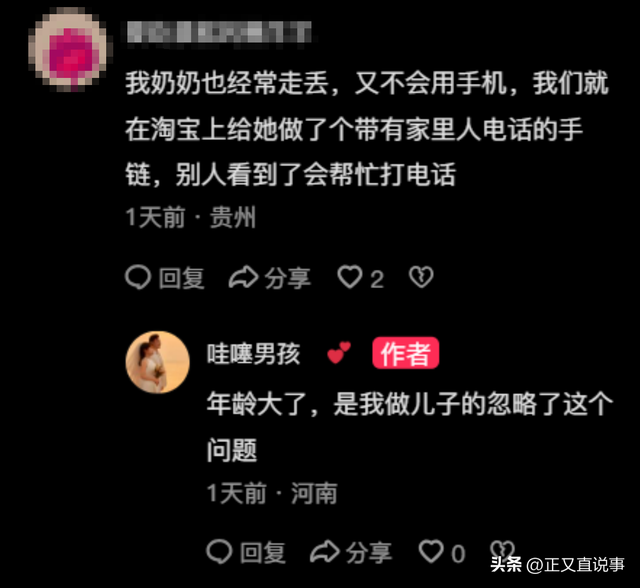Click 回复 text under first comment
Viewport: 640px width, 588px height.
[x=182, y=278]
